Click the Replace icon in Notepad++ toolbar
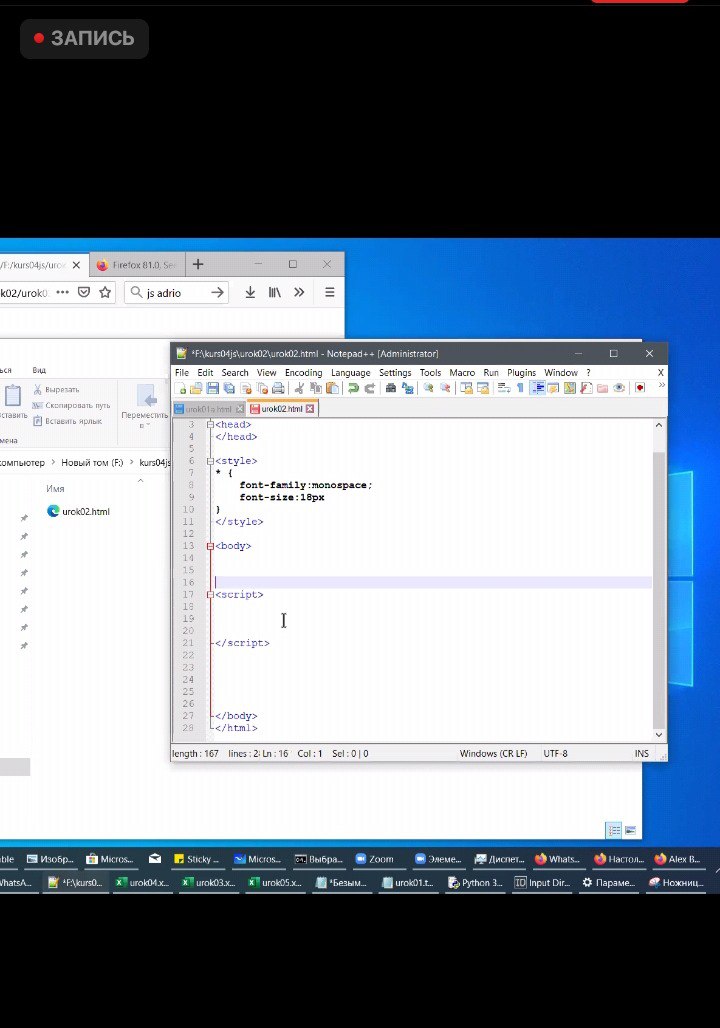Screen dimensions: 720x1028 [x=407, y=388]
